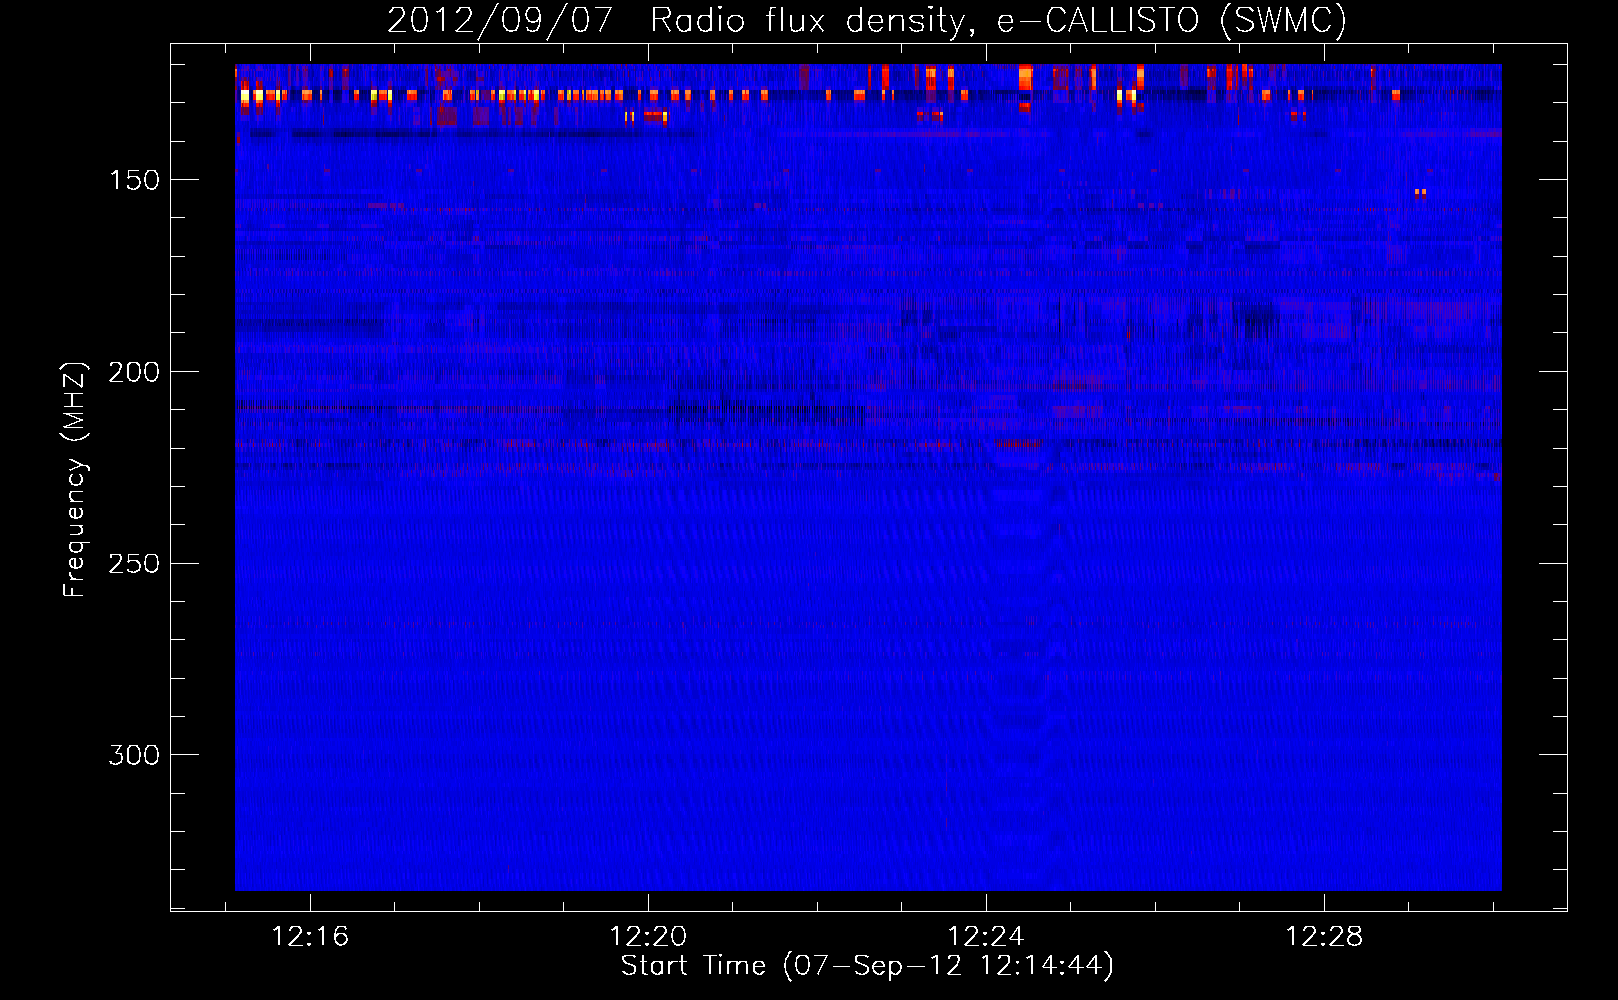The width and height of the screenshot is (1618, 1000).
Task: Click the plot title e-CALLISTO (SWMC)
Action: pos(867,21)
